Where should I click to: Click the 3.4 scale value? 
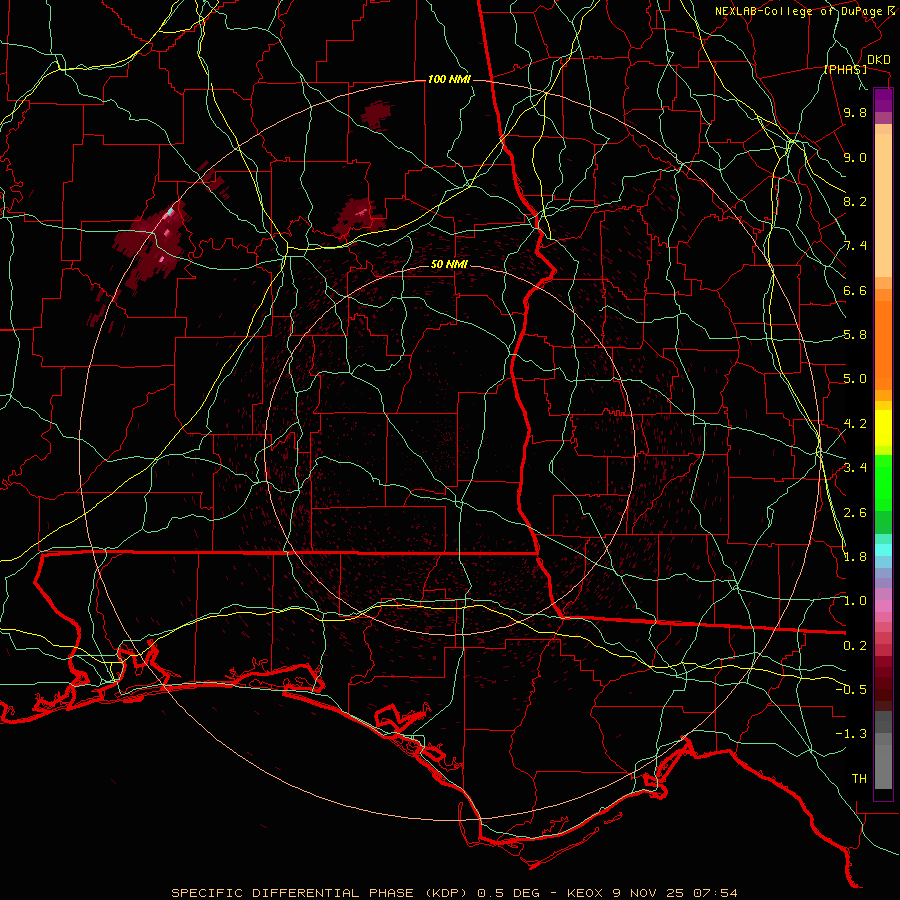click(855, 468)
